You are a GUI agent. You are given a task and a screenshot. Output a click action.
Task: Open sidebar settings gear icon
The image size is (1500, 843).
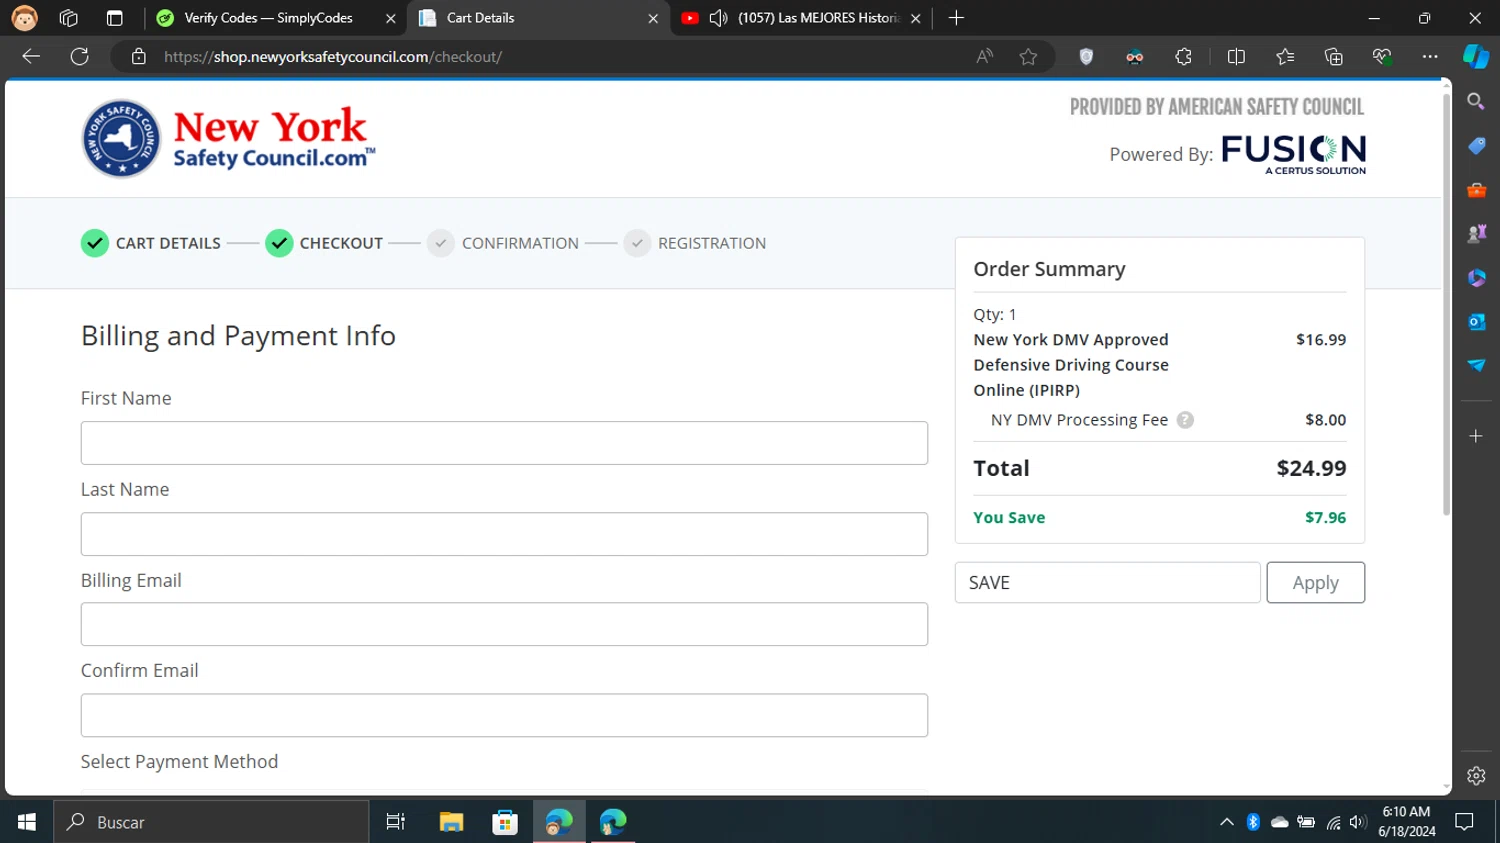tap(1476, 776)
